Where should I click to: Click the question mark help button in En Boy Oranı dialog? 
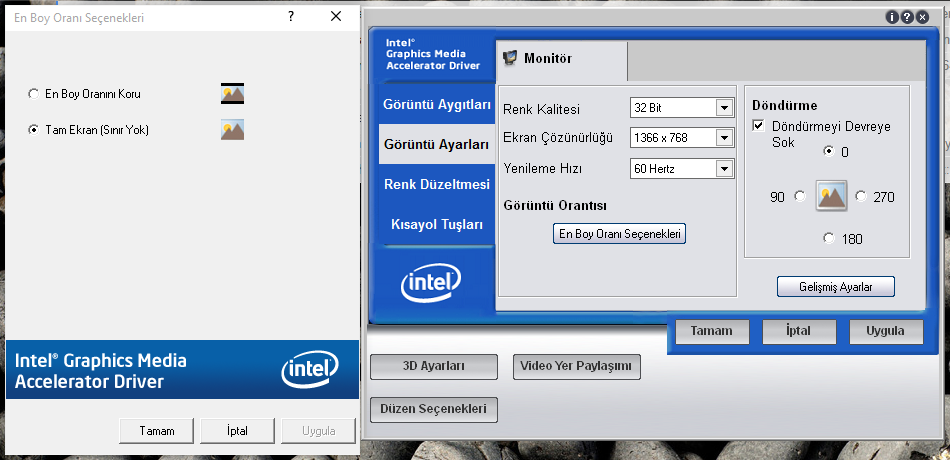click(x=291, y=17)
